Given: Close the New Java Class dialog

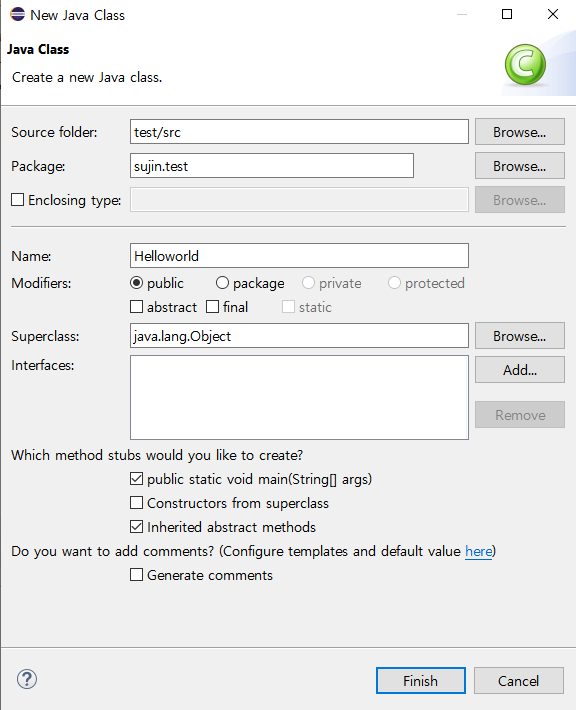Looking at the screenshot, I should [552, 14].
